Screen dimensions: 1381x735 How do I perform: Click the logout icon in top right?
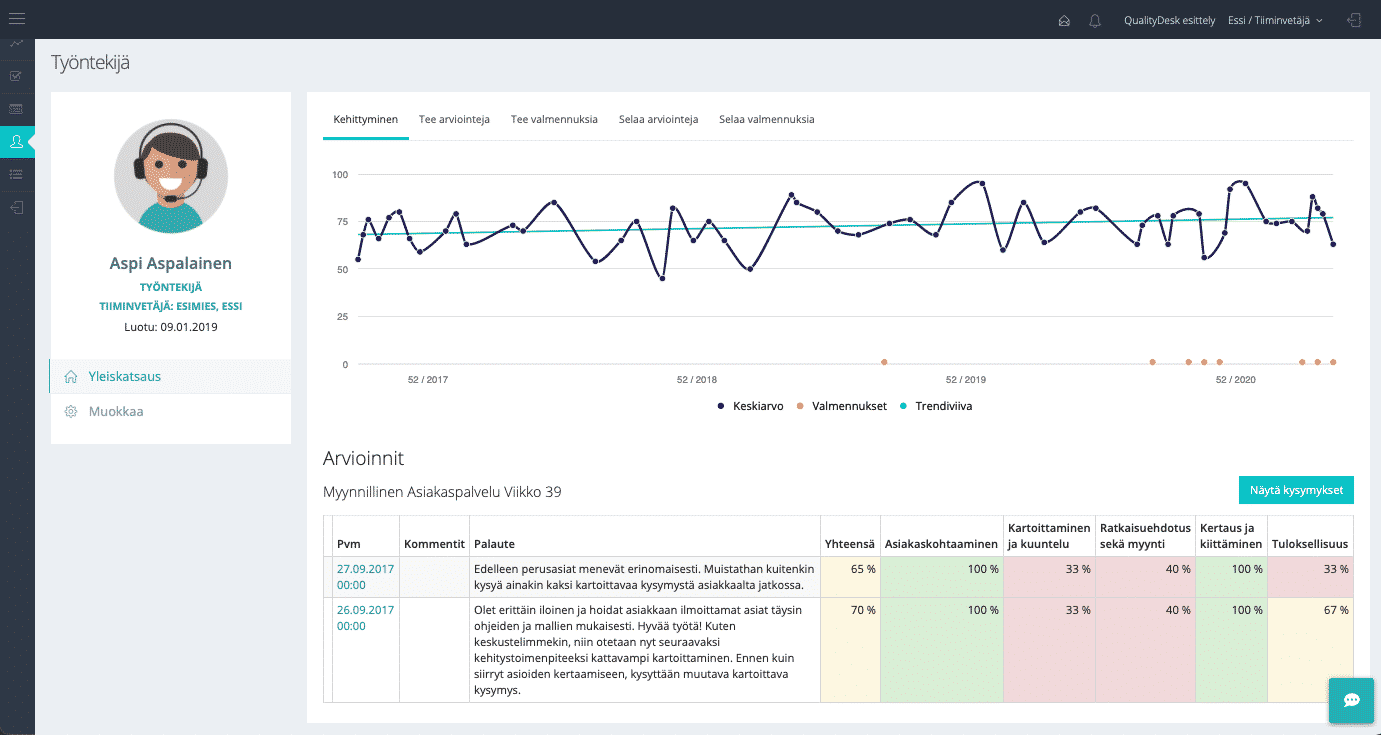1354,20
